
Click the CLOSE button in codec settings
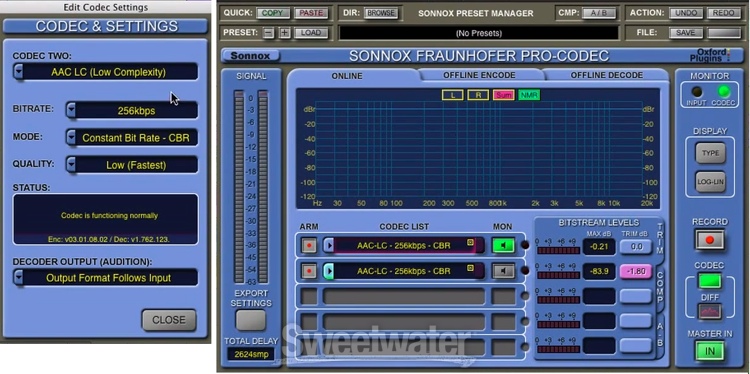coord(169,320)
